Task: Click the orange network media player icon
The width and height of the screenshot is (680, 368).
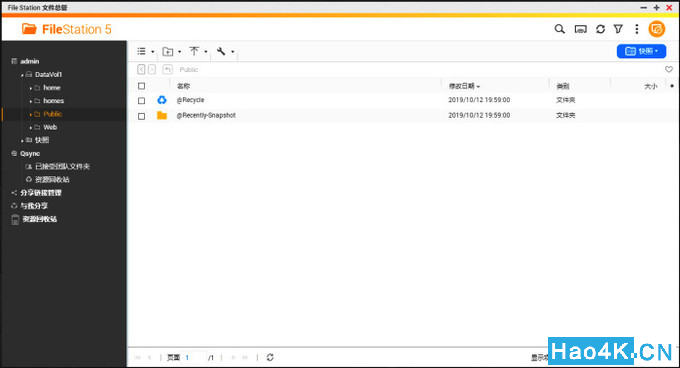Action: [x=657, y=29]
